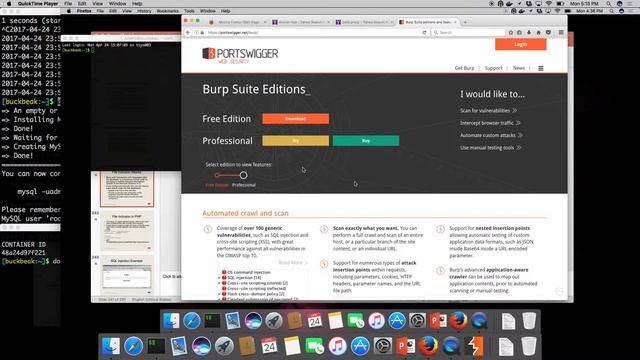
Task: Open the Firefox Tools menu
Action: [189, 11]
